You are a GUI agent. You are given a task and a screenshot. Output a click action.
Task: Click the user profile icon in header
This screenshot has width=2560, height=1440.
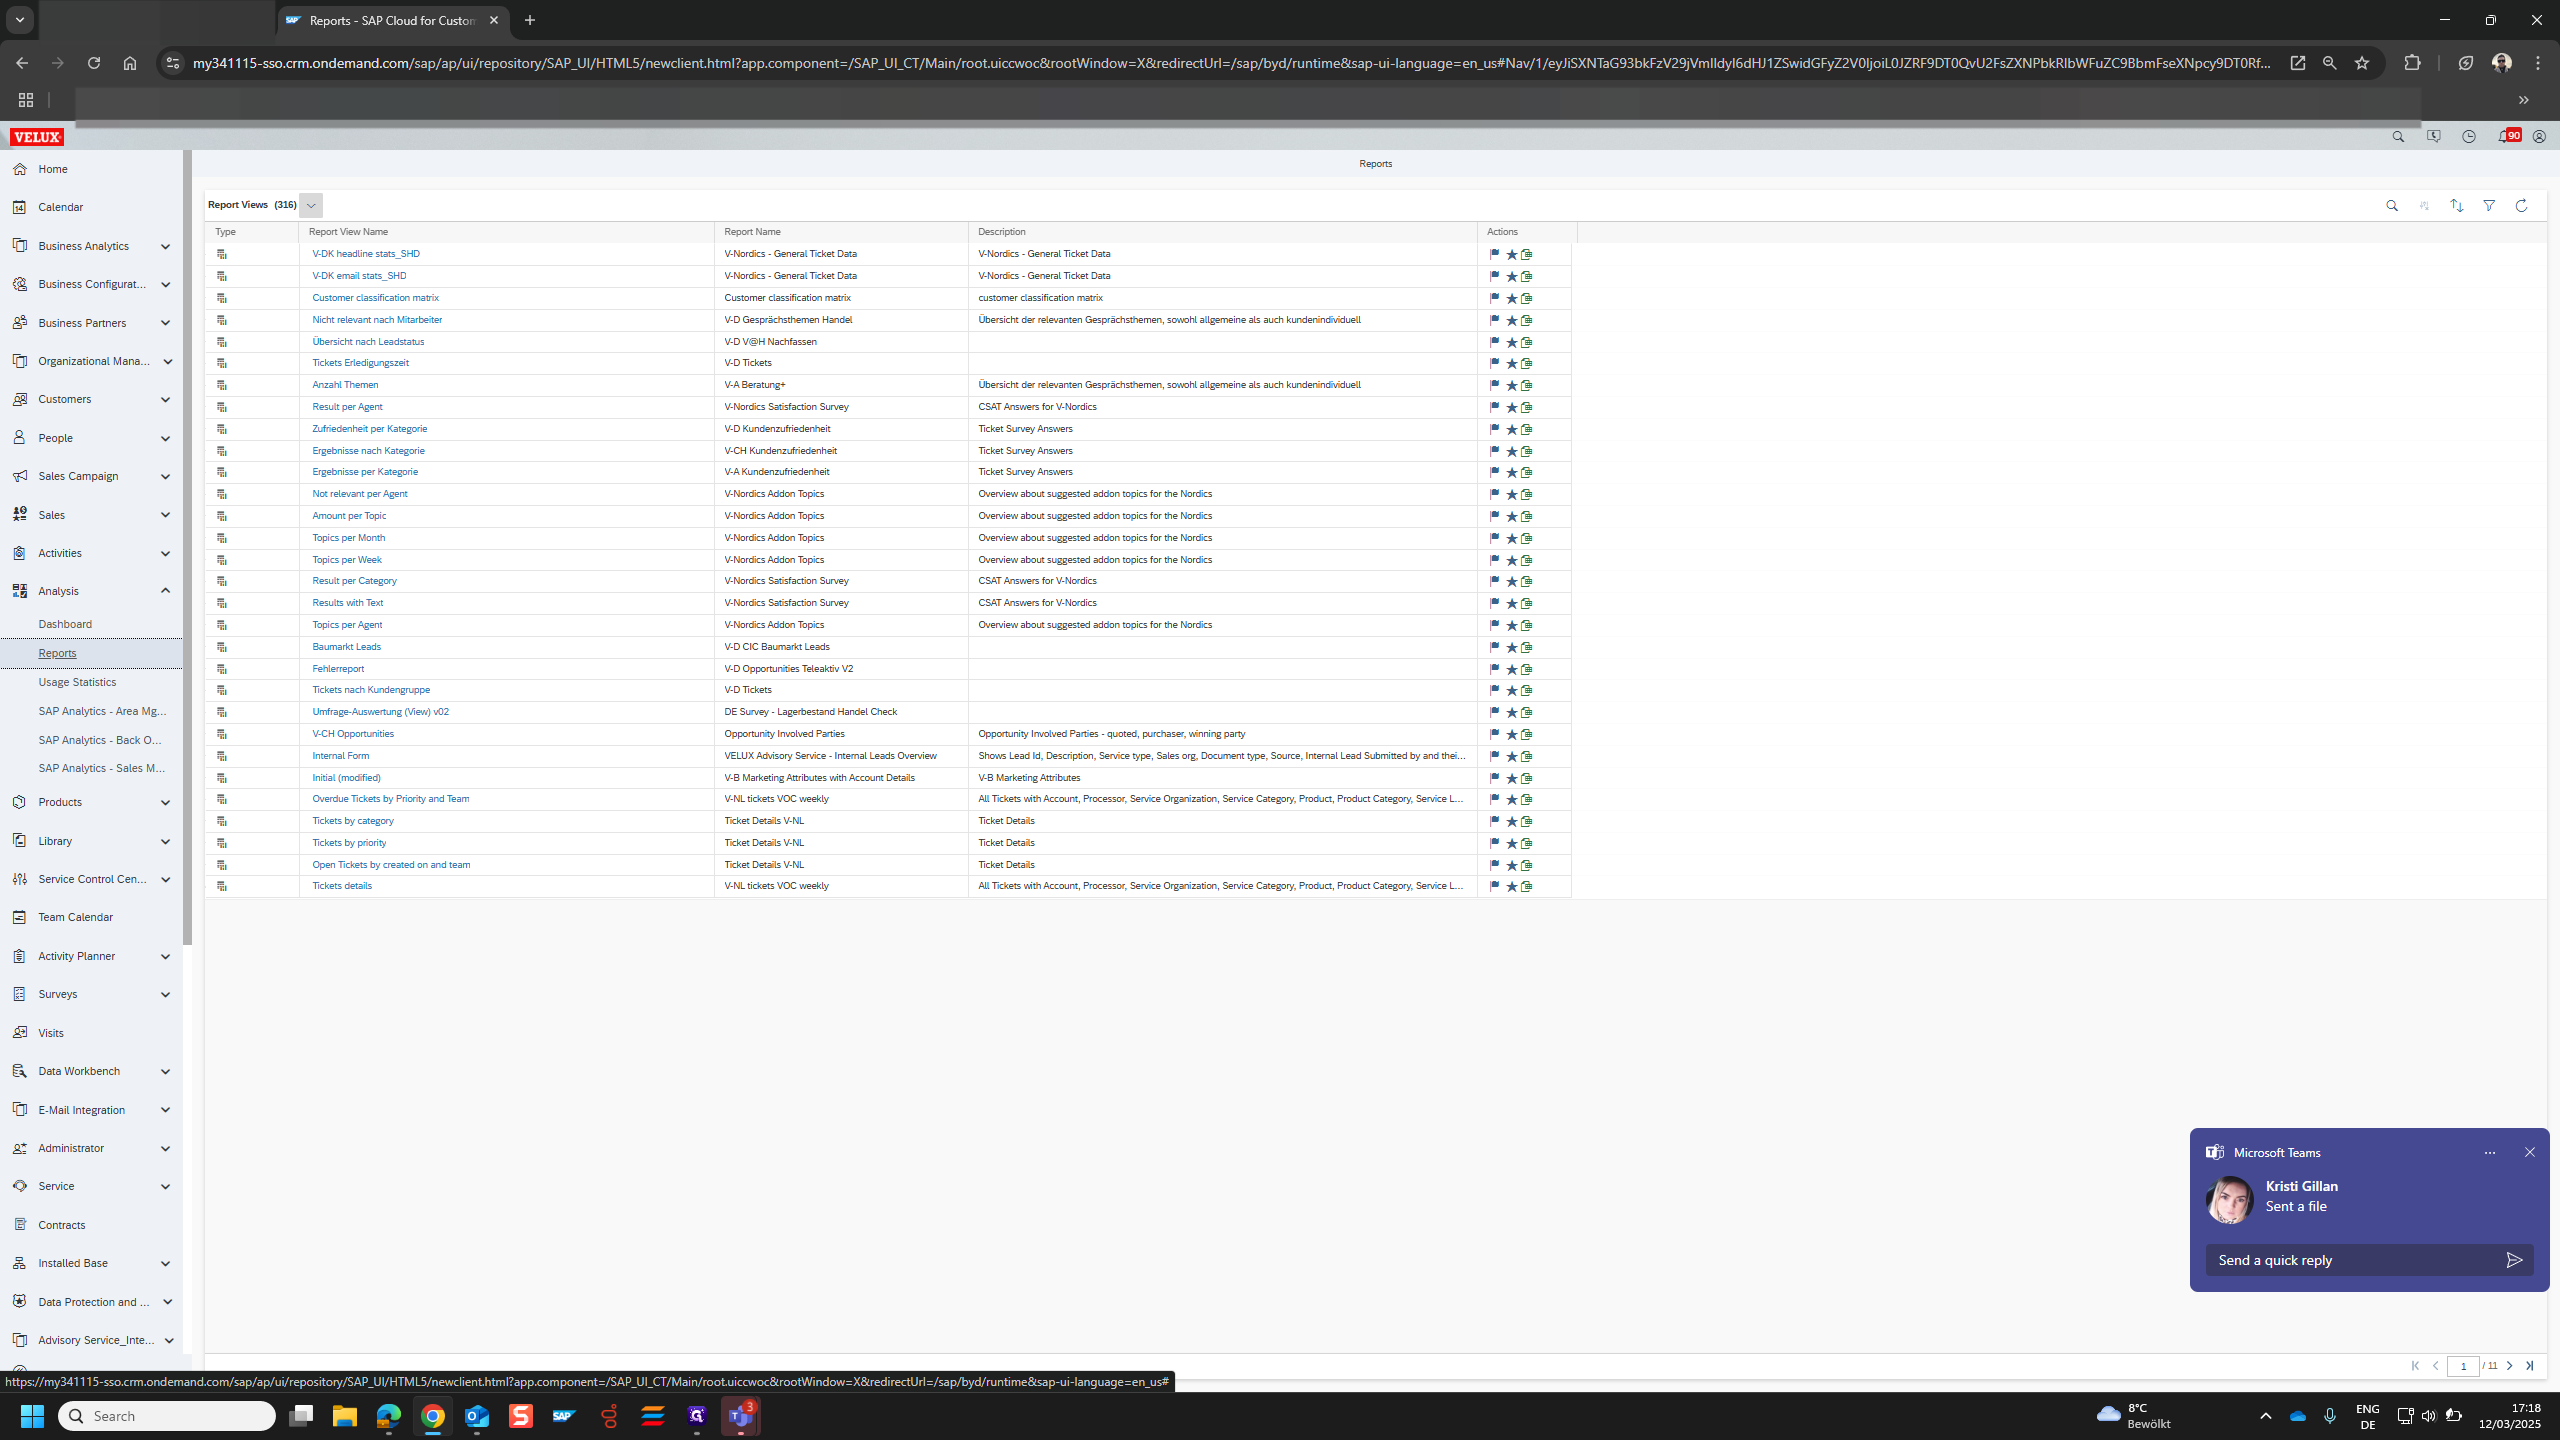coord(2539,137)
